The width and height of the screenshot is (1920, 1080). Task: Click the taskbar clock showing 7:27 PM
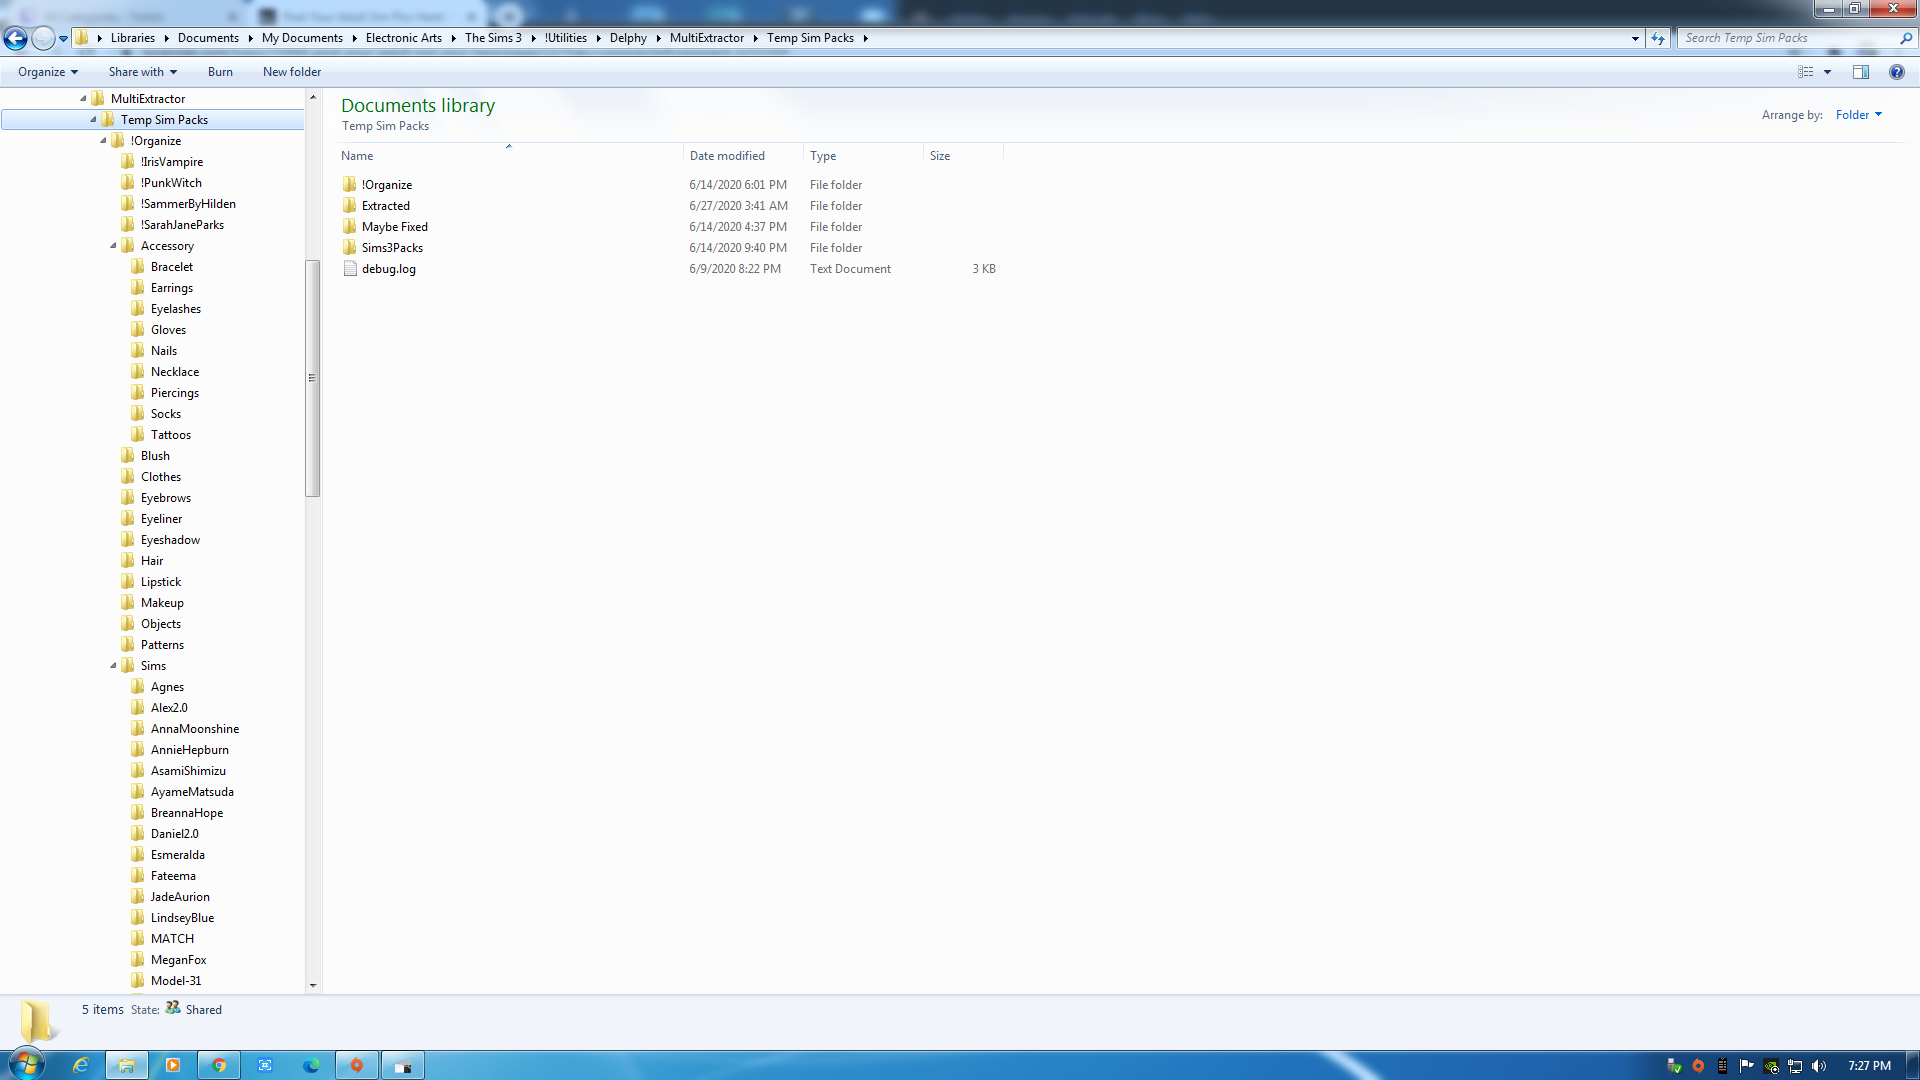[1869, 1066]
